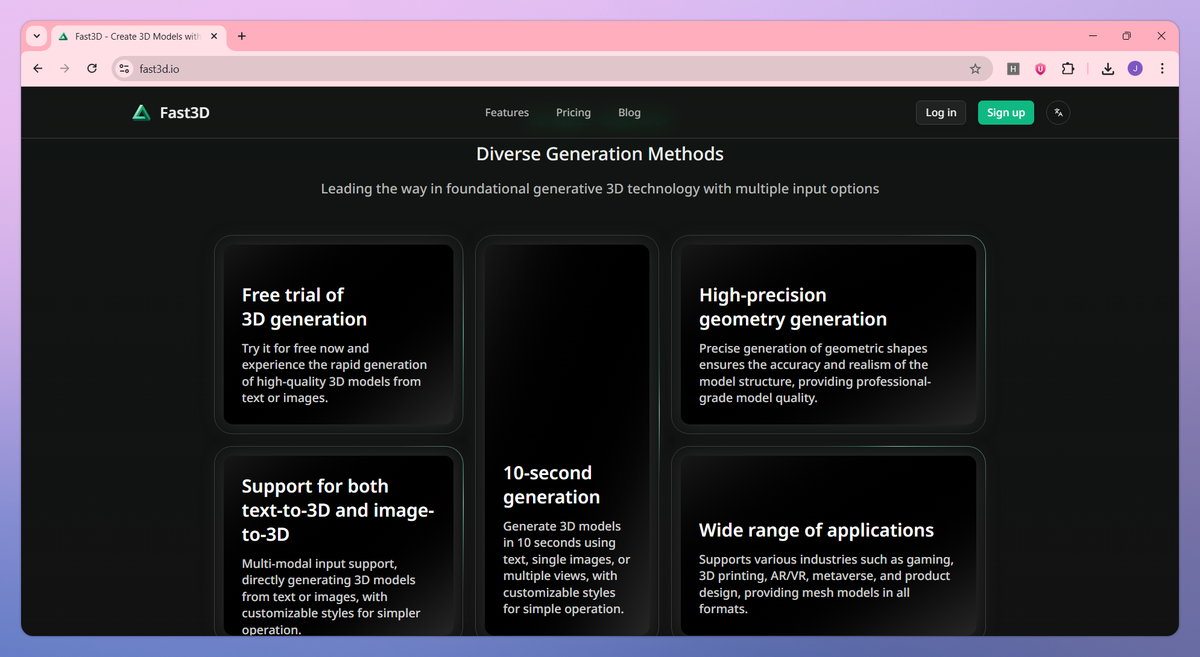1200x657 pixels.
Task: Click the 'Free trial of 3D generation' heading
Action: (304, 307)
